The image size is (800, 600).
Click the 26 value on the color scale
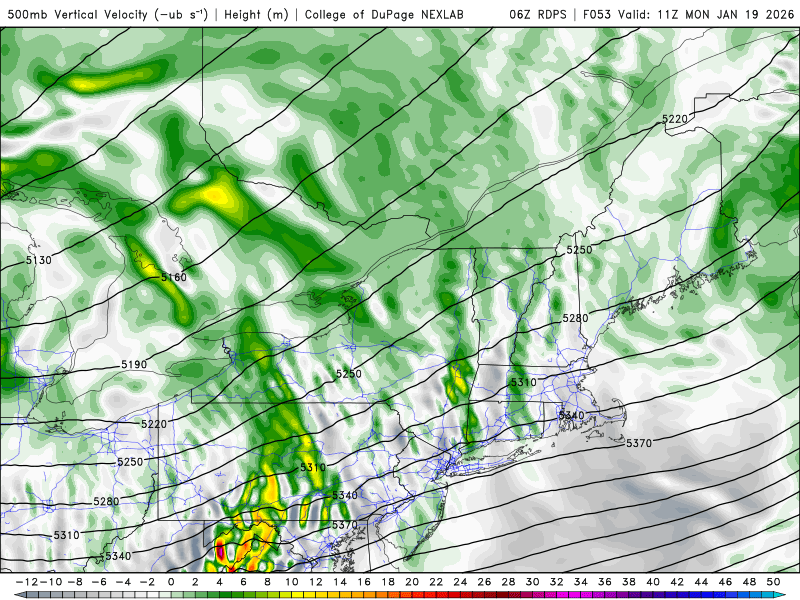484,582
